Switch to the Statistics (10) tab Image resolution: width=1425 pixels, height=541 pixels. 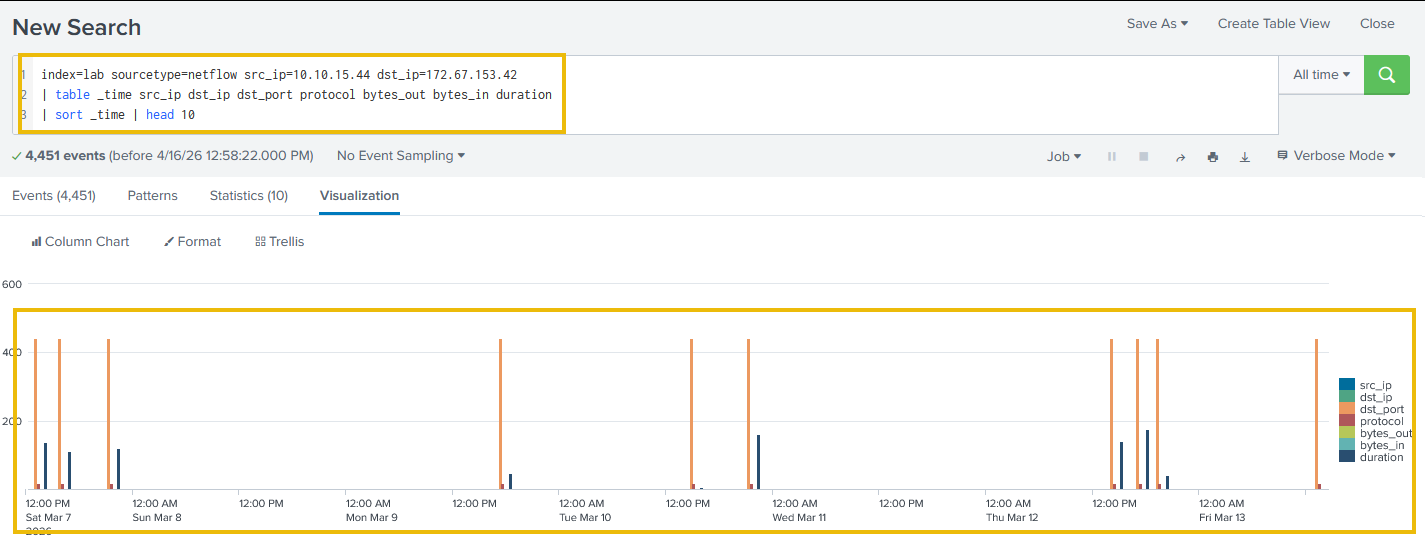coord(249,196)
